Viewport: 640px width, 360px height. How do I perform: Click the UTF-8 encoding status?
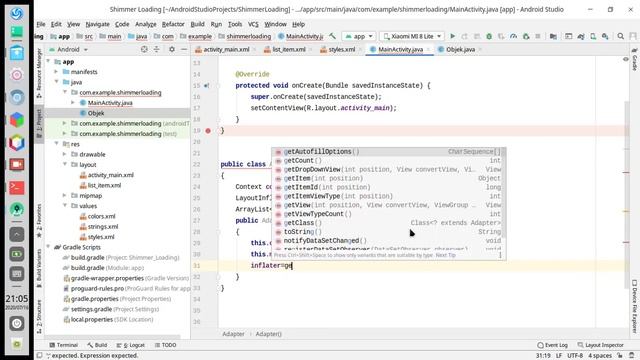tap(575, 356)
